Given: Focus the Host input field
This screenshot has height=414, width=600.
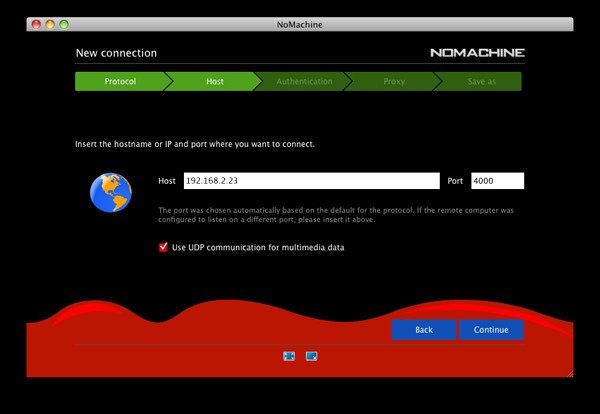Looking at the screenshot, I should (311, 181).
